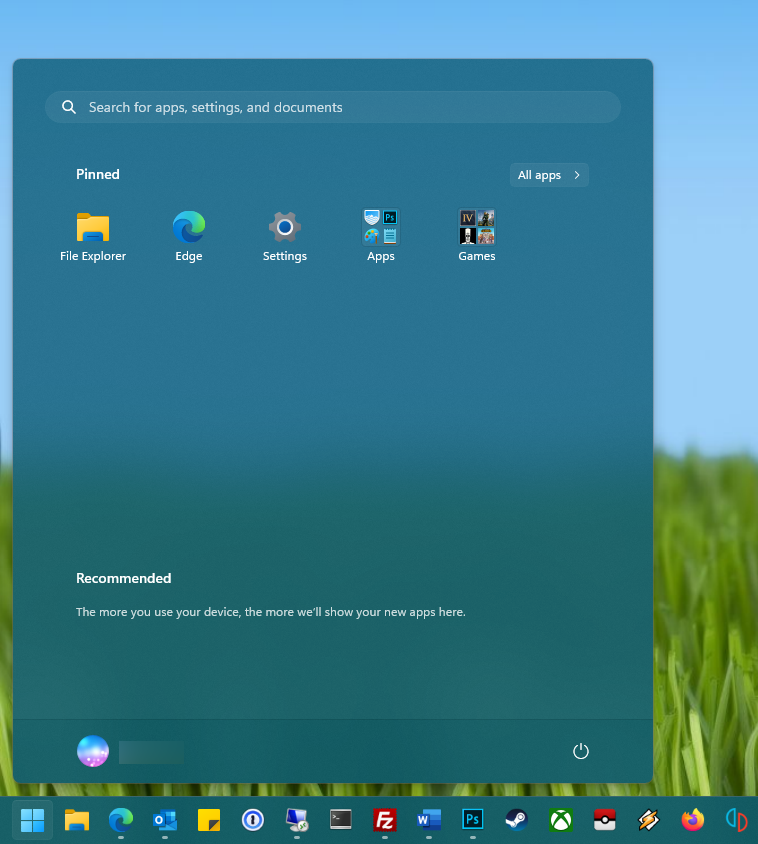Launch FileZilla from the taskbar
Screen dimensions: 758x844
(x=385, y=820)
